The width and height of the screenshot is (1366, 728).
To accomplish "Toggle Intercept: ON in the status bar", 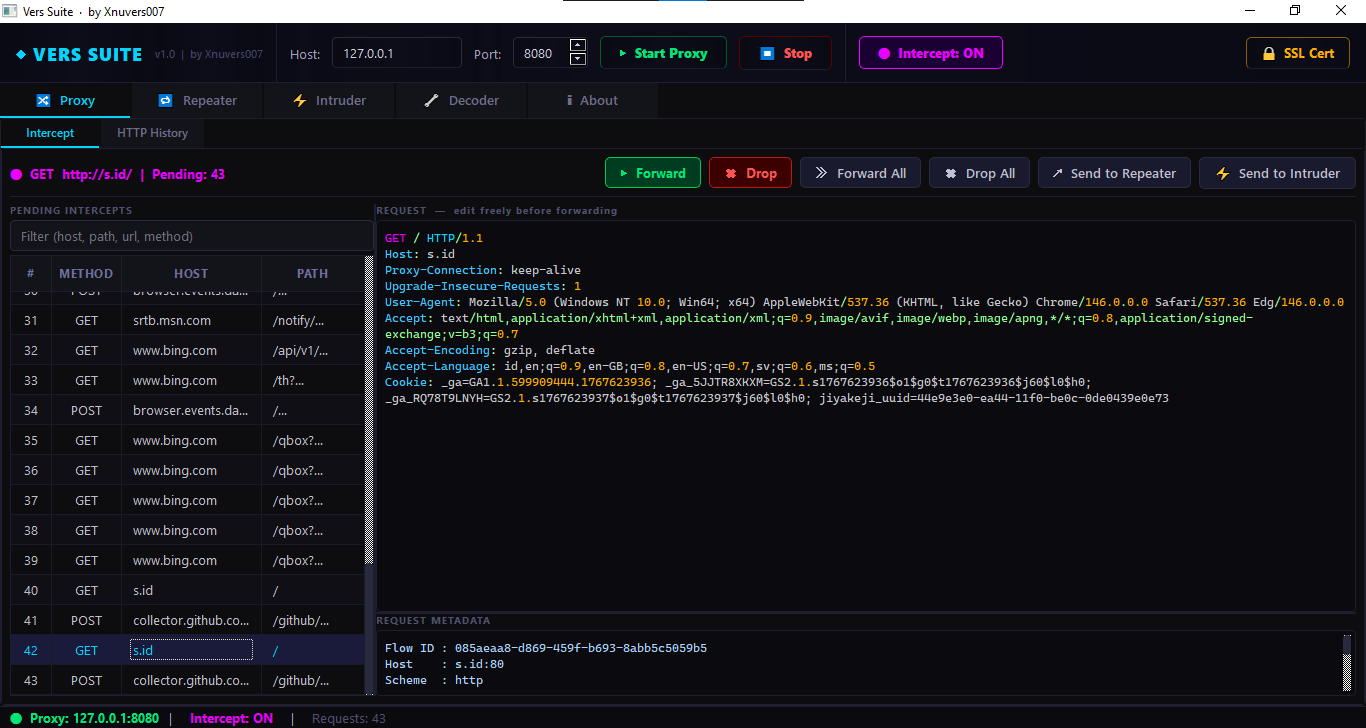I will [x=231, y=718].
